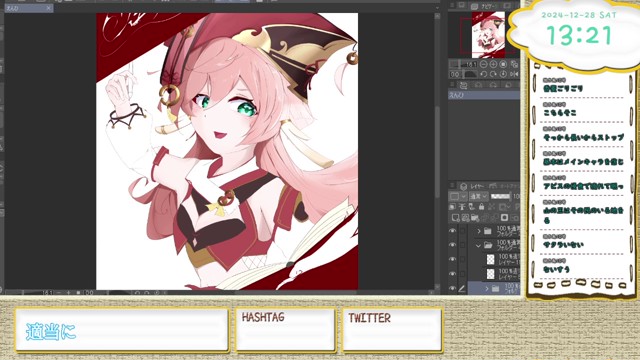Click the new layer folder icon
The width and height of the screenshot is (640, 360).
pos(475,218)
